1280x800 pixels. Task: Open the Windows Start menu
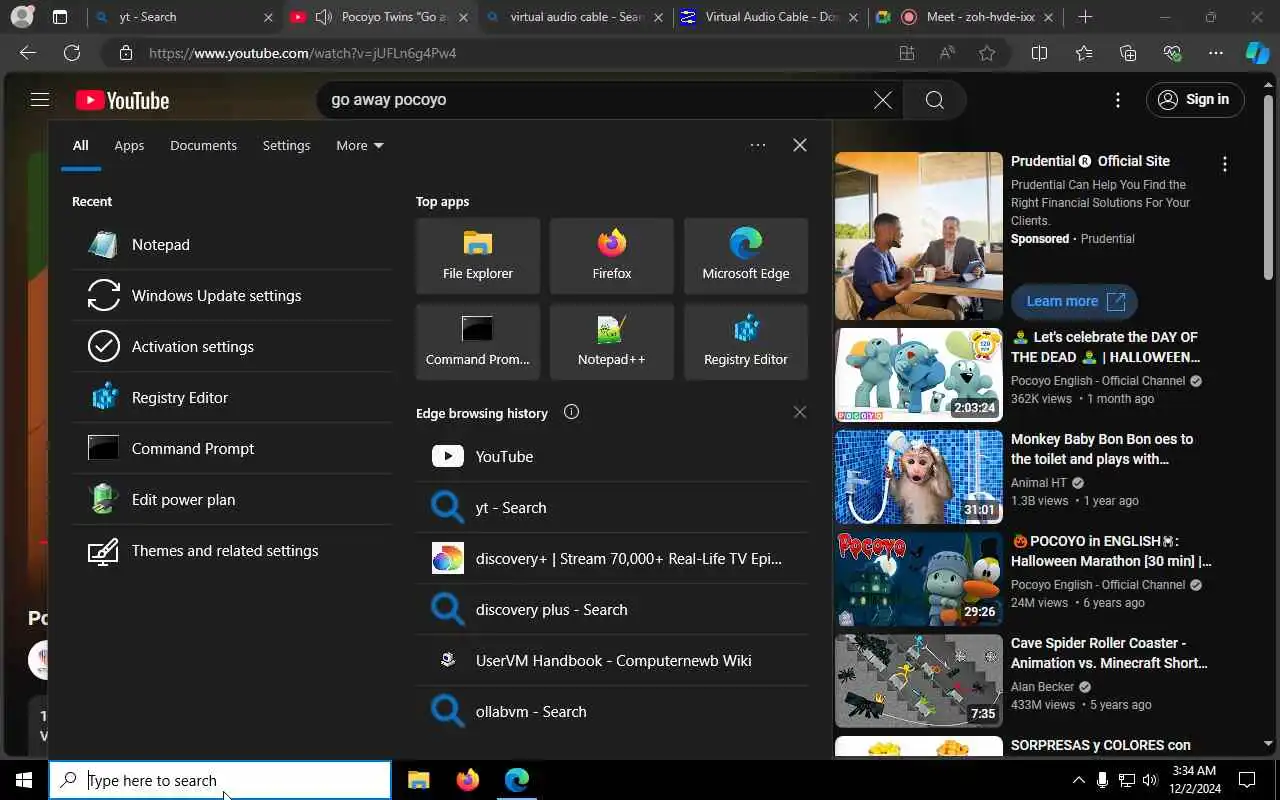point(24,780)
